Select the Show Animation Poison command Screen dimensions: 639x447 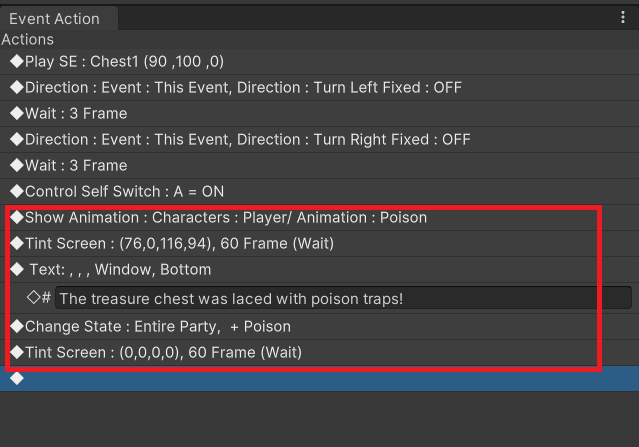[225, 218]
